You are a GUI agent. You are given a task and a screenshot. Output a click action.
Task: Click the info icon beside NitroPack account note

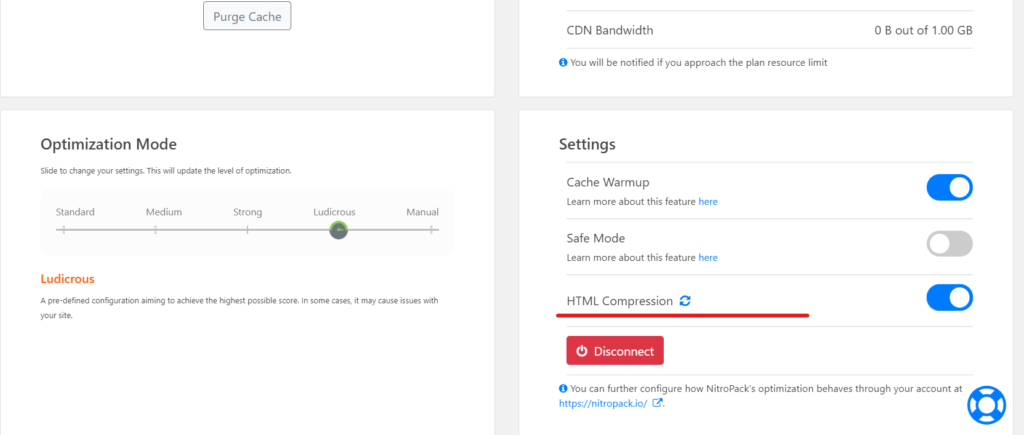tap(563, 388)
